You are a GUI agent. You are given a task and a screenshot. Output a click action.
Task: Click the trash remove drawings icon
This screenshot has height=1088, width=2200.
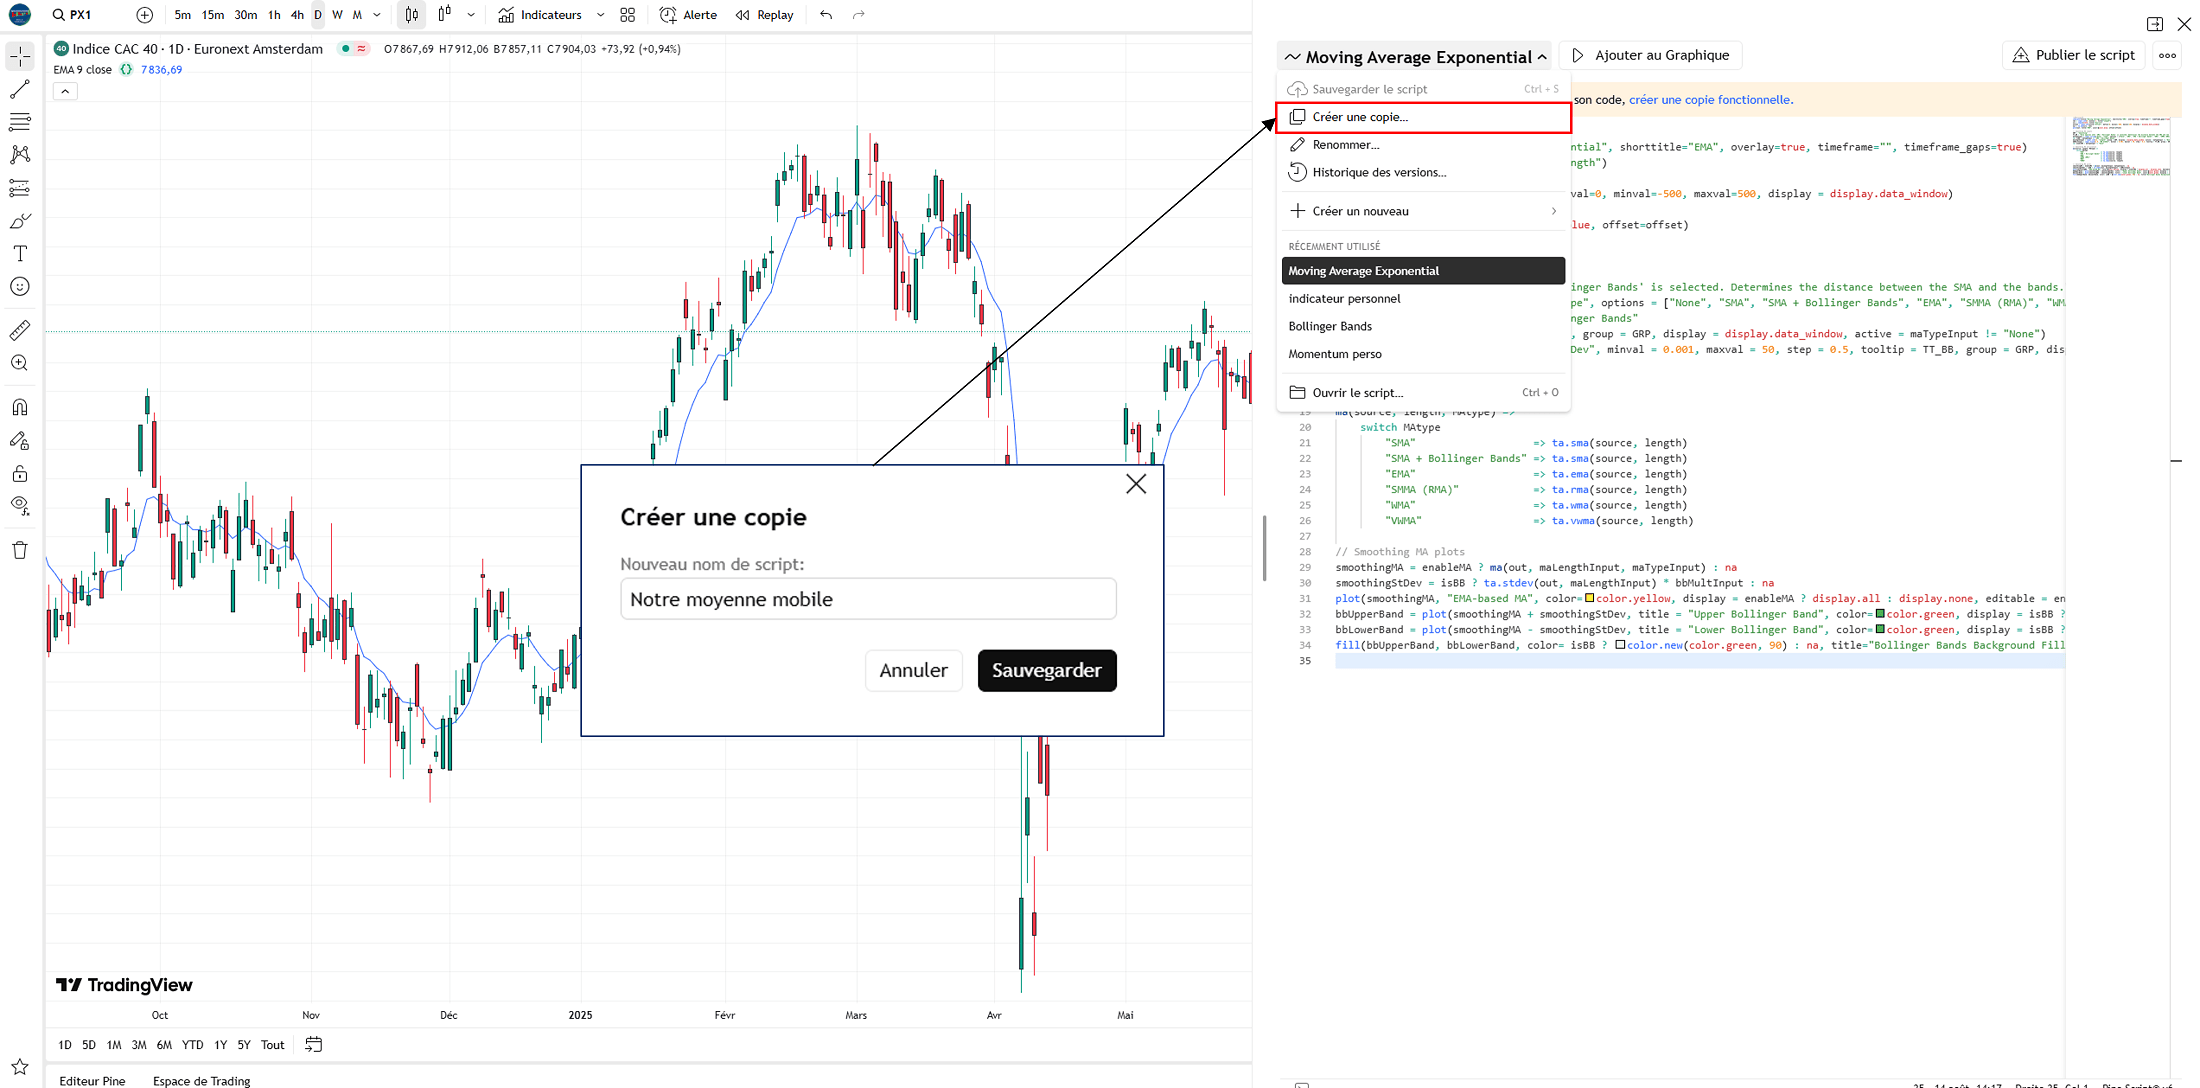click(x=20, y=550)
